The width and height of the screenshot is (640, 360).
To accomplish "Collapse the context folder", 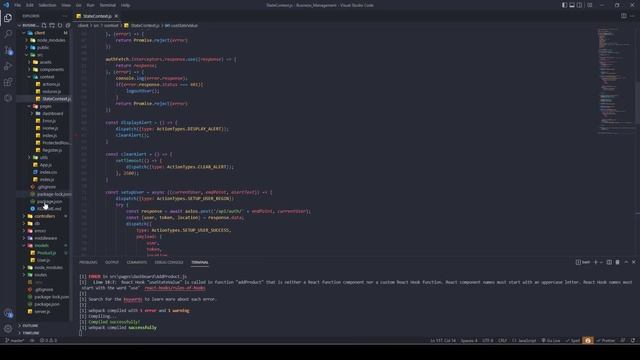I will coord(47,77).
